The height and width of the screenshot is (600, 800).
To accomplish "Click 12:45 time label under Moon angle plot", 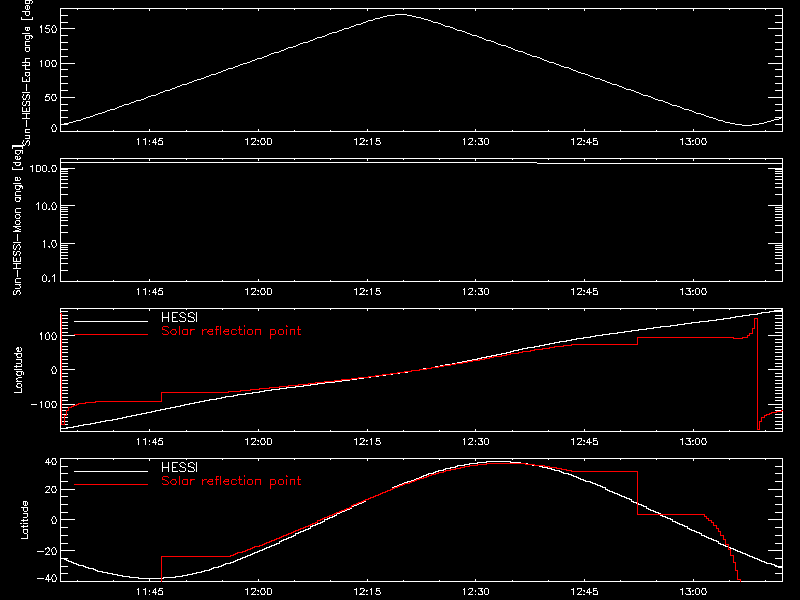I will click(584, 291).
